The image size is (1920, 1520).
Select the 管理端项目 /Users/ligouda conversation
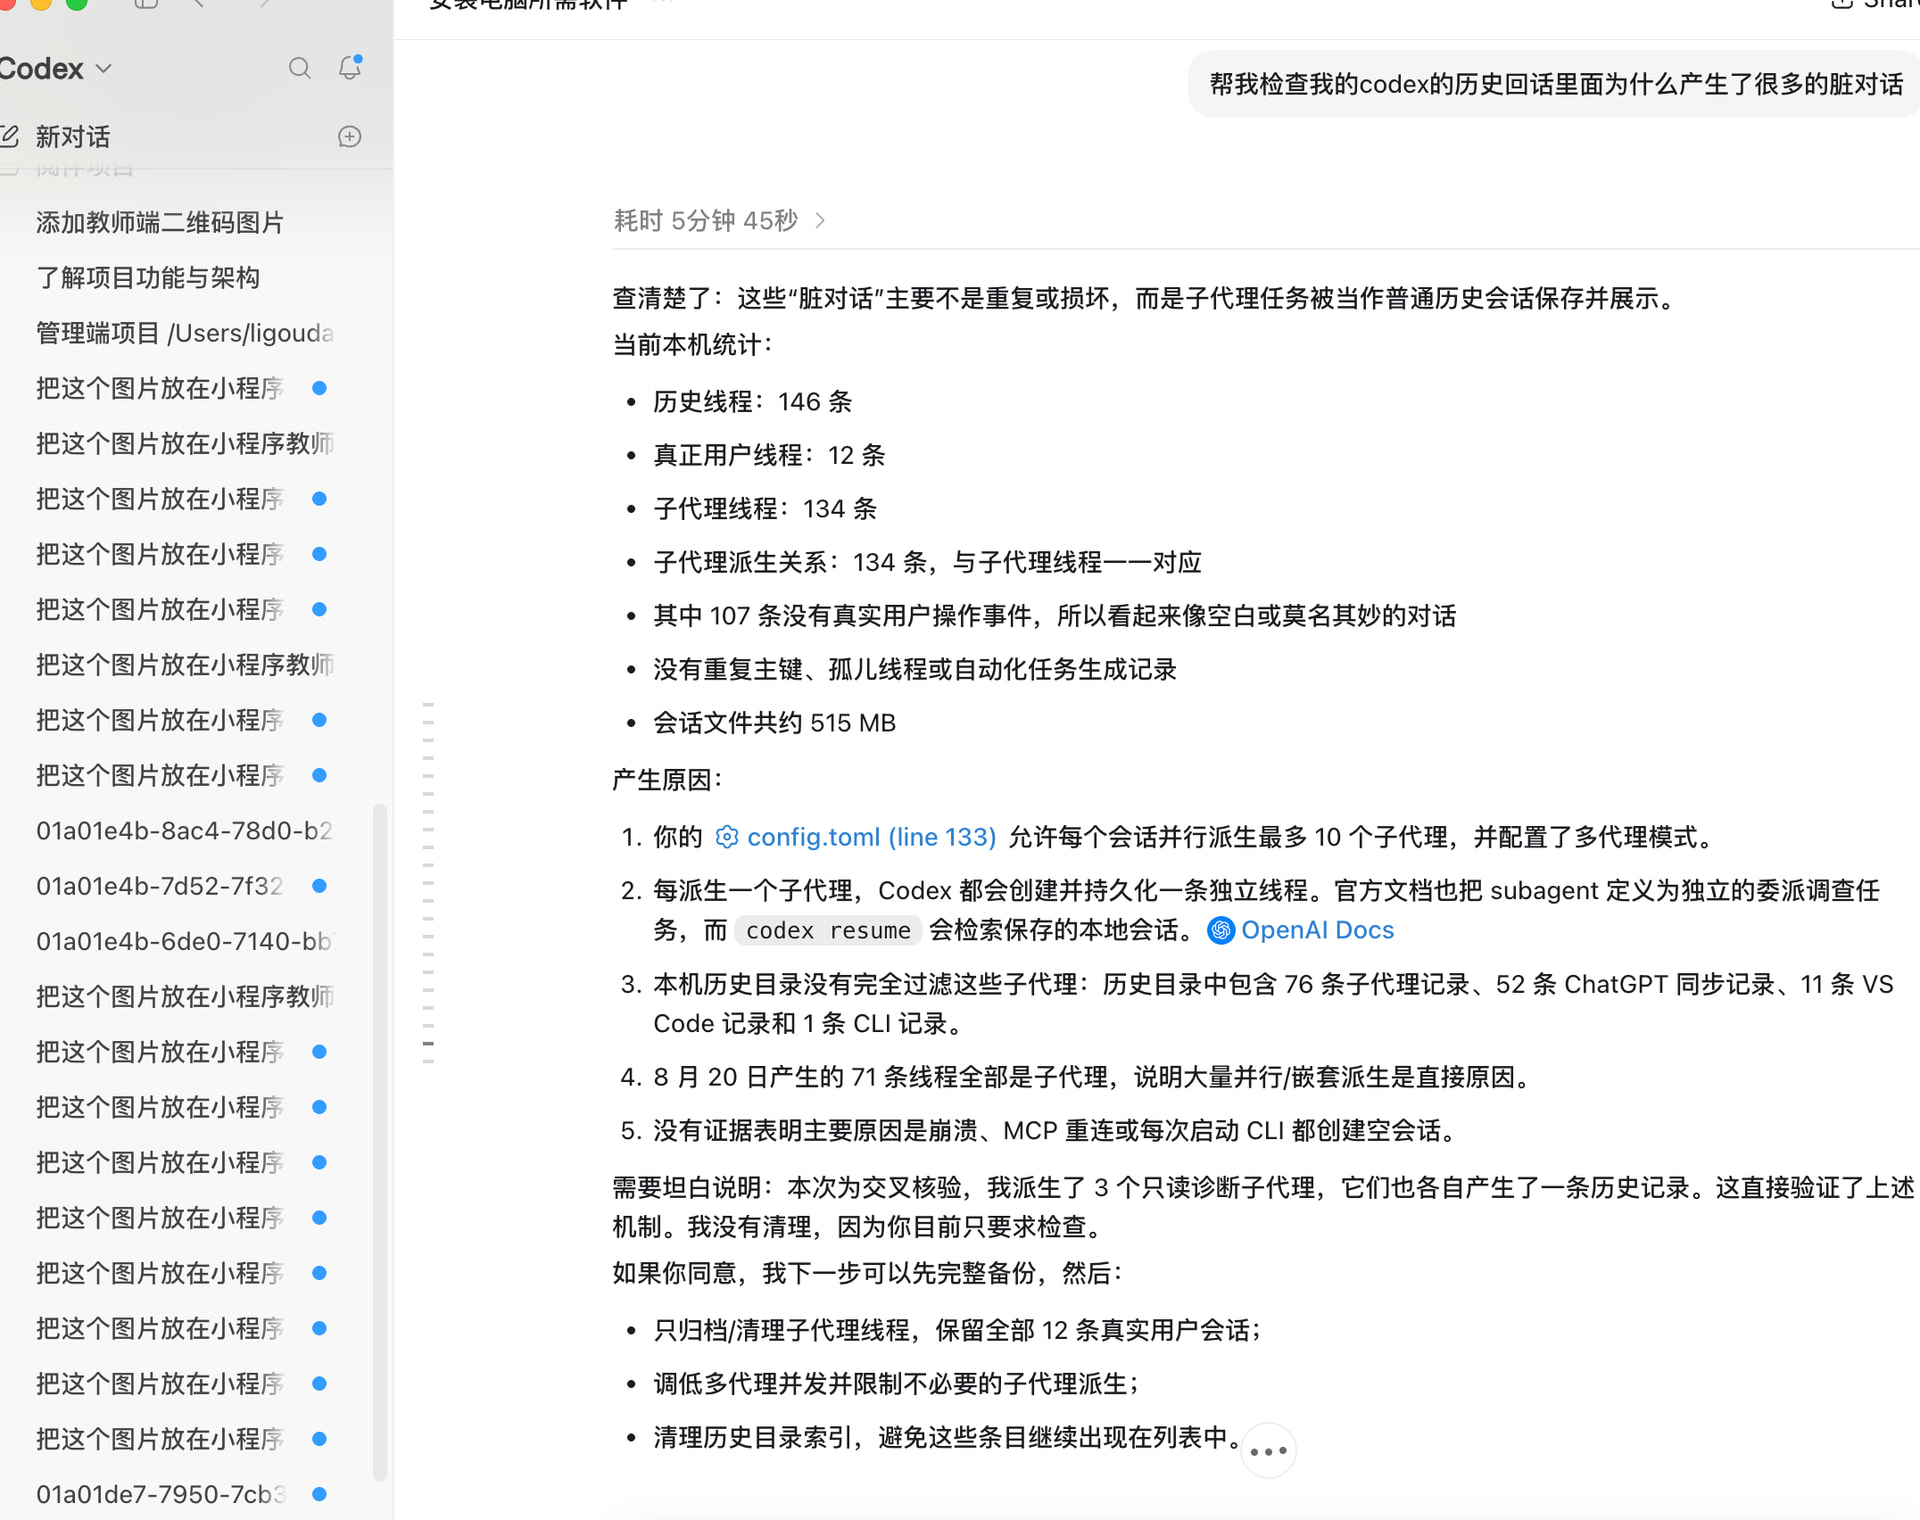(x=185, y=333)
